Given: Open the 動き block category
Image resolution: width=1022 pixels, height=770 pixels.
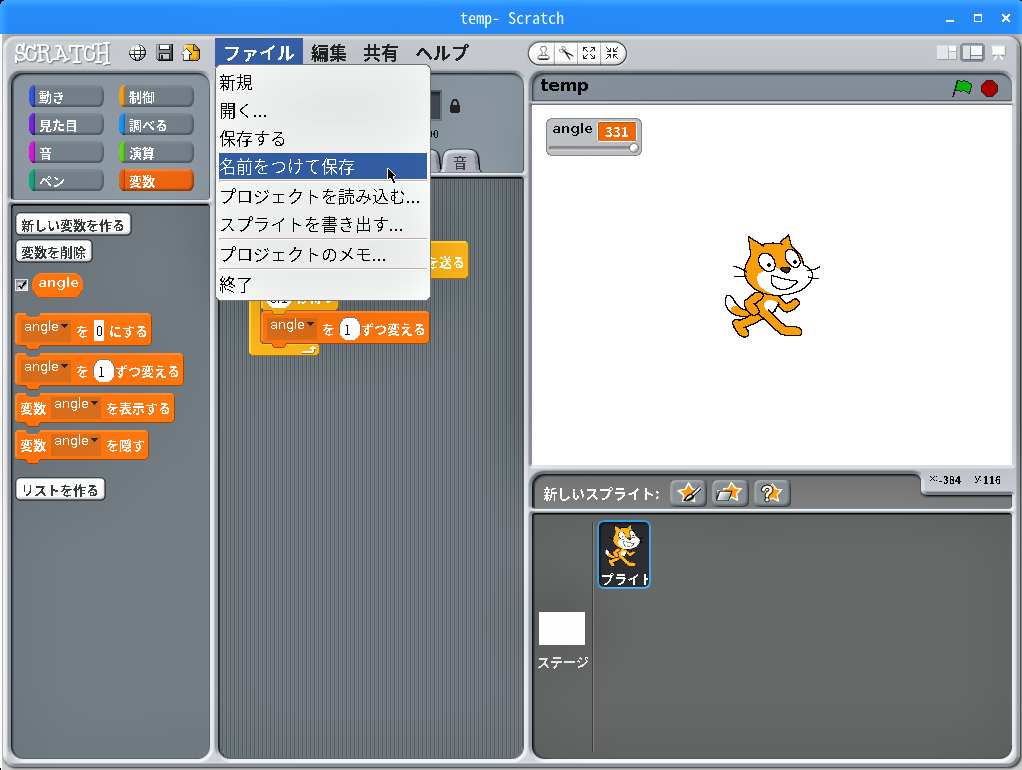Looking at the screenshot, I should click(x=66, y=97).
